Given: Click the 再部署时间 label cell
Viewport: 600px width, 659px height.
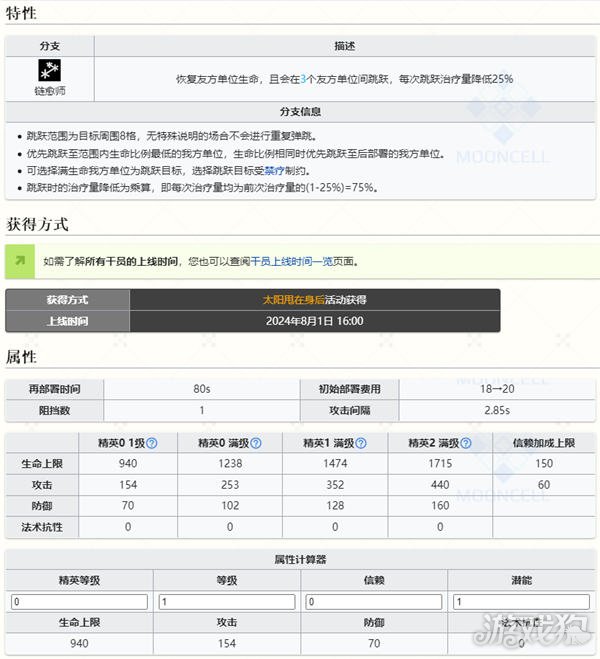Looking at the screenshot, I should 54,389.
